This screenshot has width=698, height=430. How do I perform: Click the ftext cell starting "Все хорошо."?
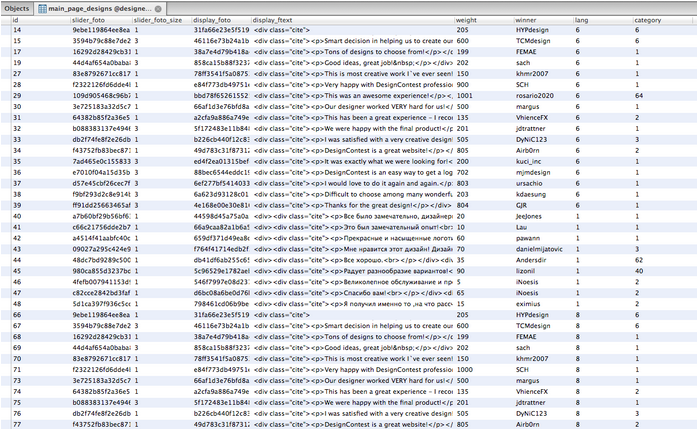[353, 260]
